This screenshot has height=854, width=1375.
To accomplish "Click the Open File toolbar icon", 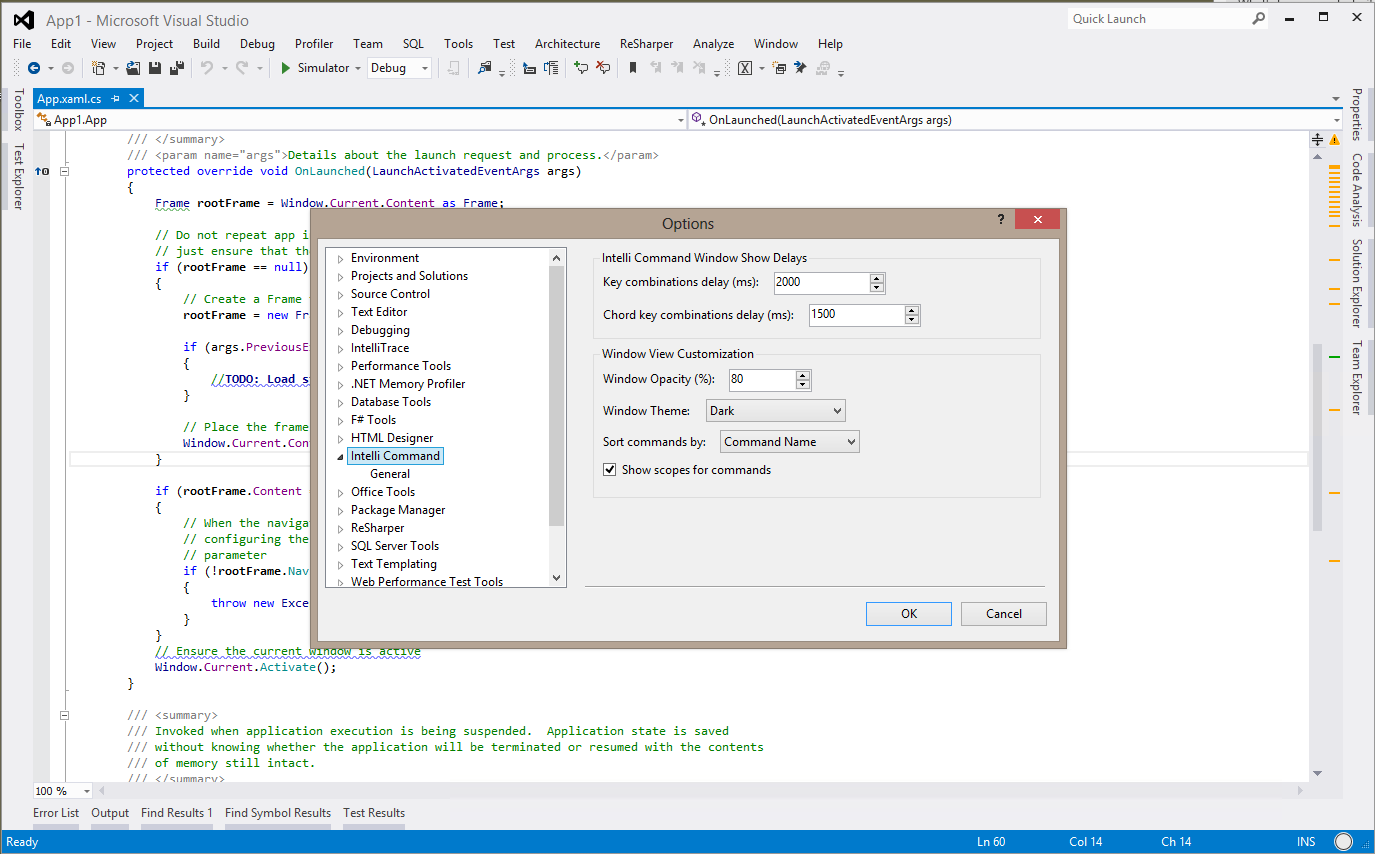I will [x=134, y=68].
